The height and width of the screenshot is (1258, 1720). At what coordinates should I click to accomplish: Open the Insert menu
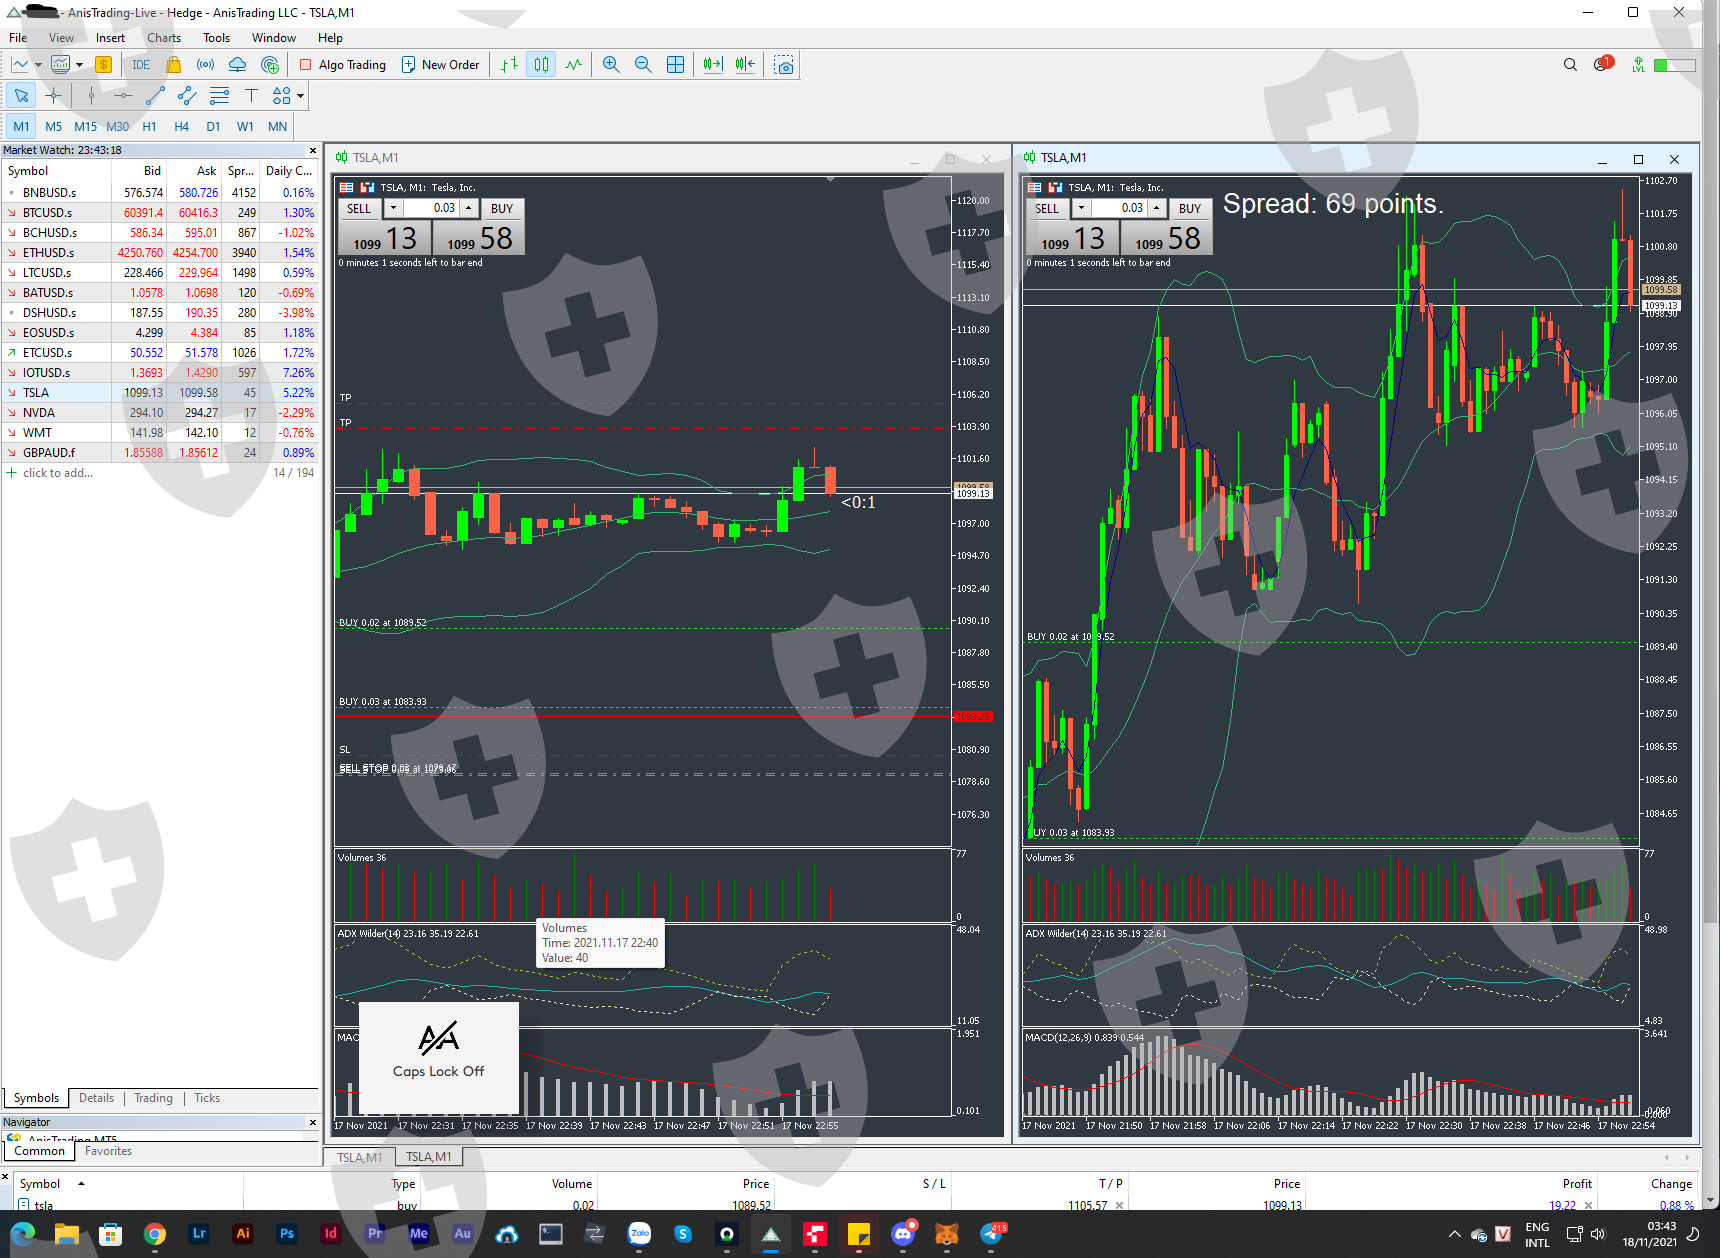tap(110, 38)
